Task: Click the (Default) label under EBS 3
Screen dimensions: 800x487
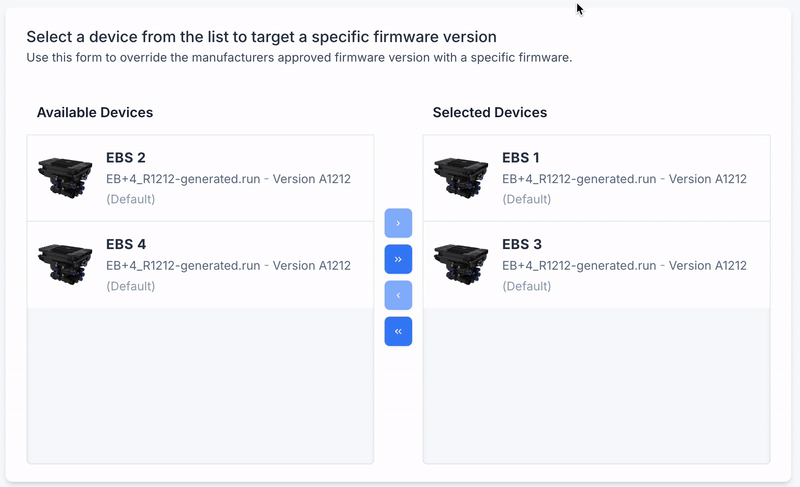Action: (526, 286)
